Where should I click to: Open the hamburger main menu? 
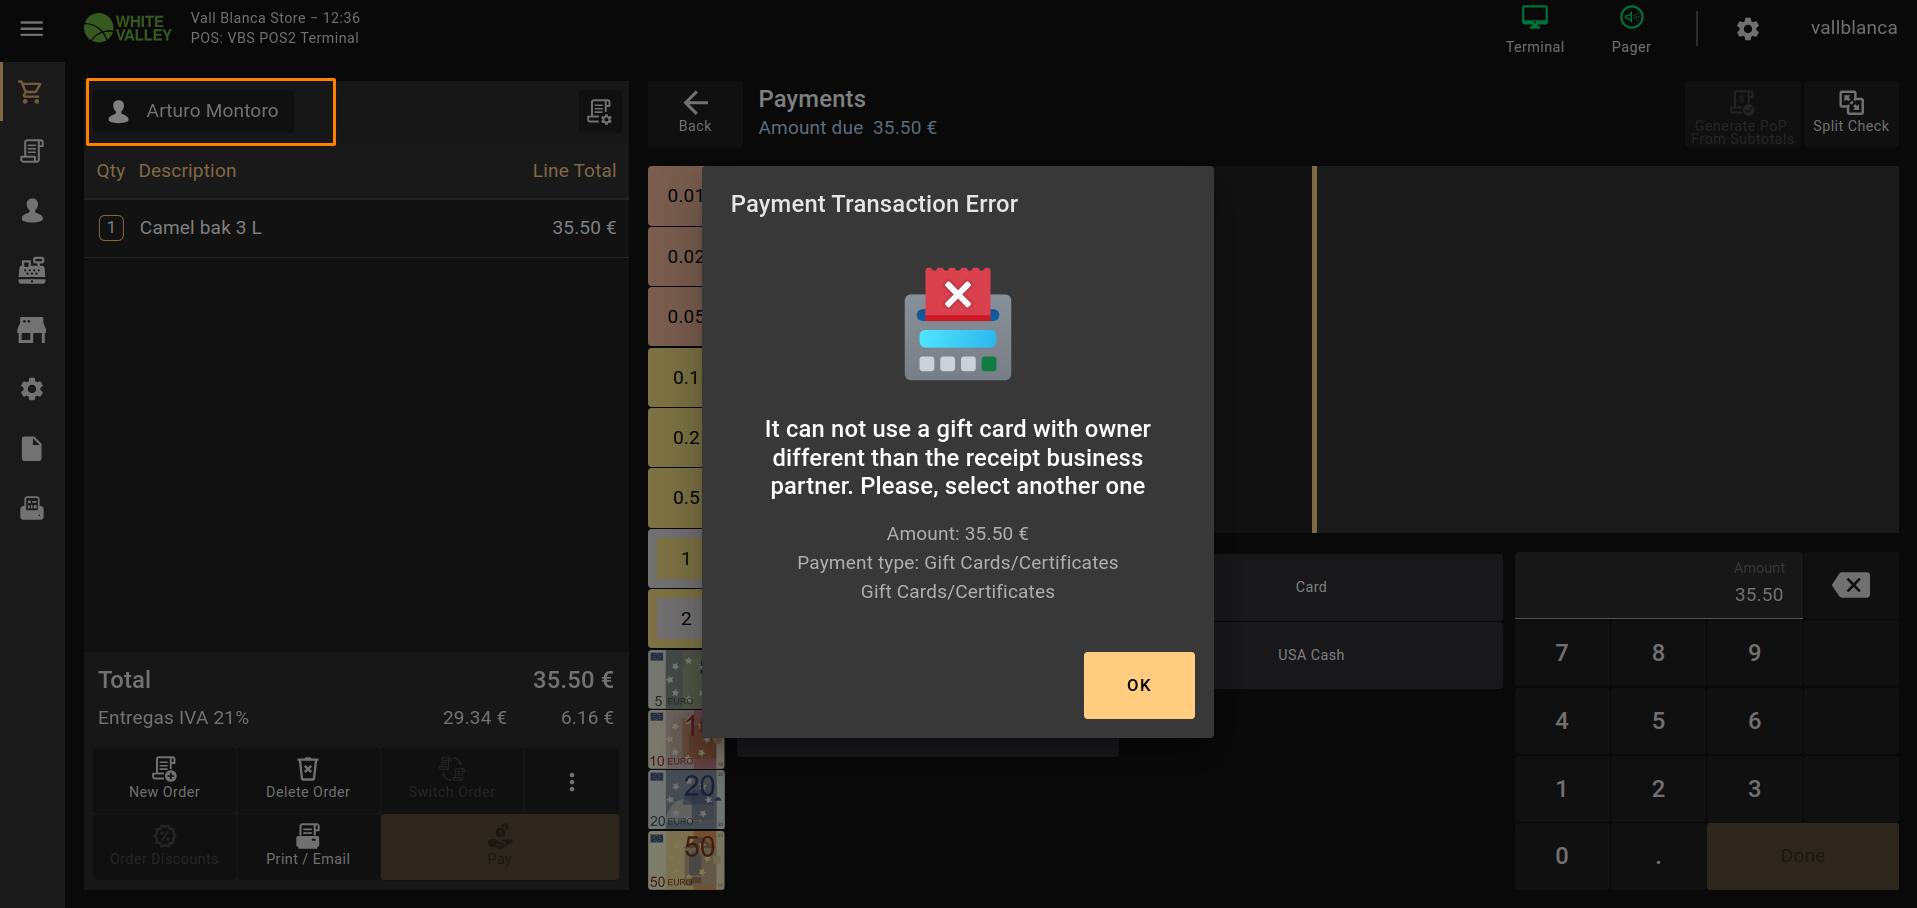tap(32, 29)
